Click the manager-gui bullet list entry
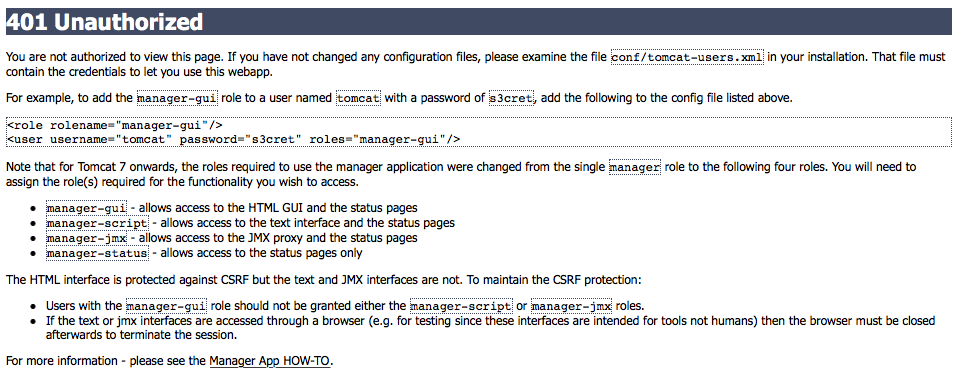Image resolution: width=957 pixels, height=380 pixels. tap(232, 208)
